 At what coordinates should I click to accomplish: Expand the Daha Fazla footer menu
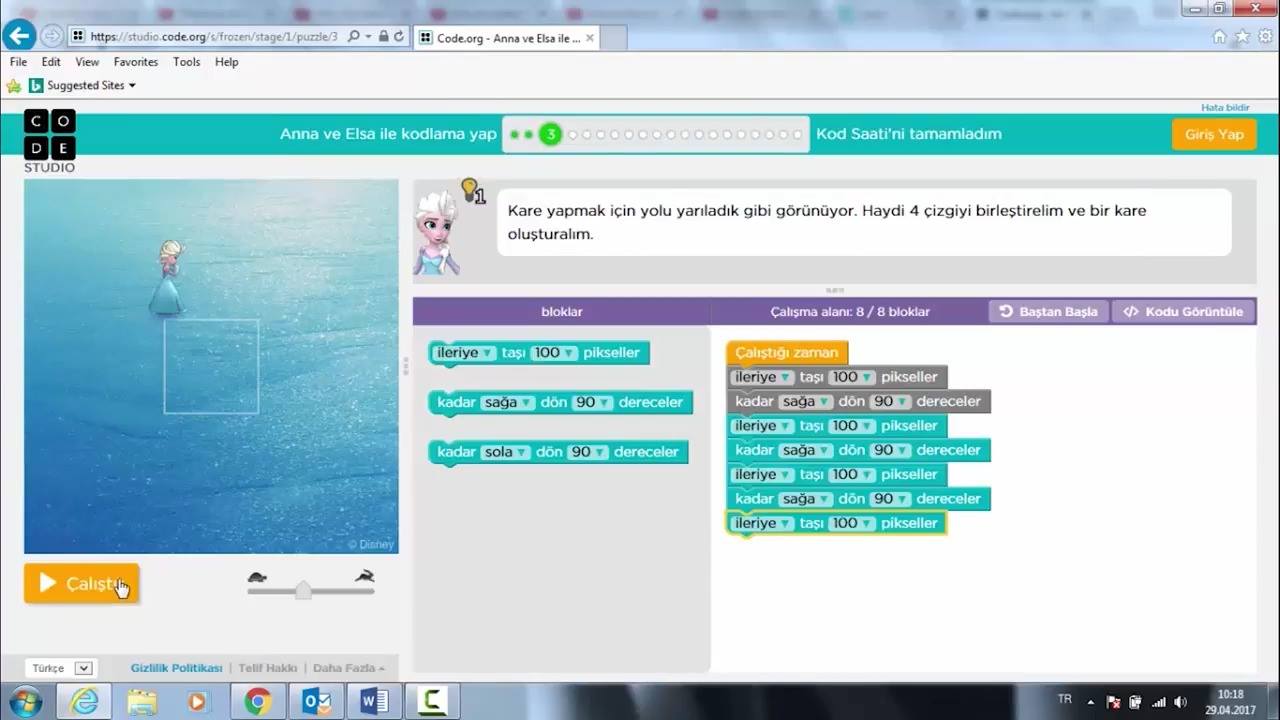349,668
